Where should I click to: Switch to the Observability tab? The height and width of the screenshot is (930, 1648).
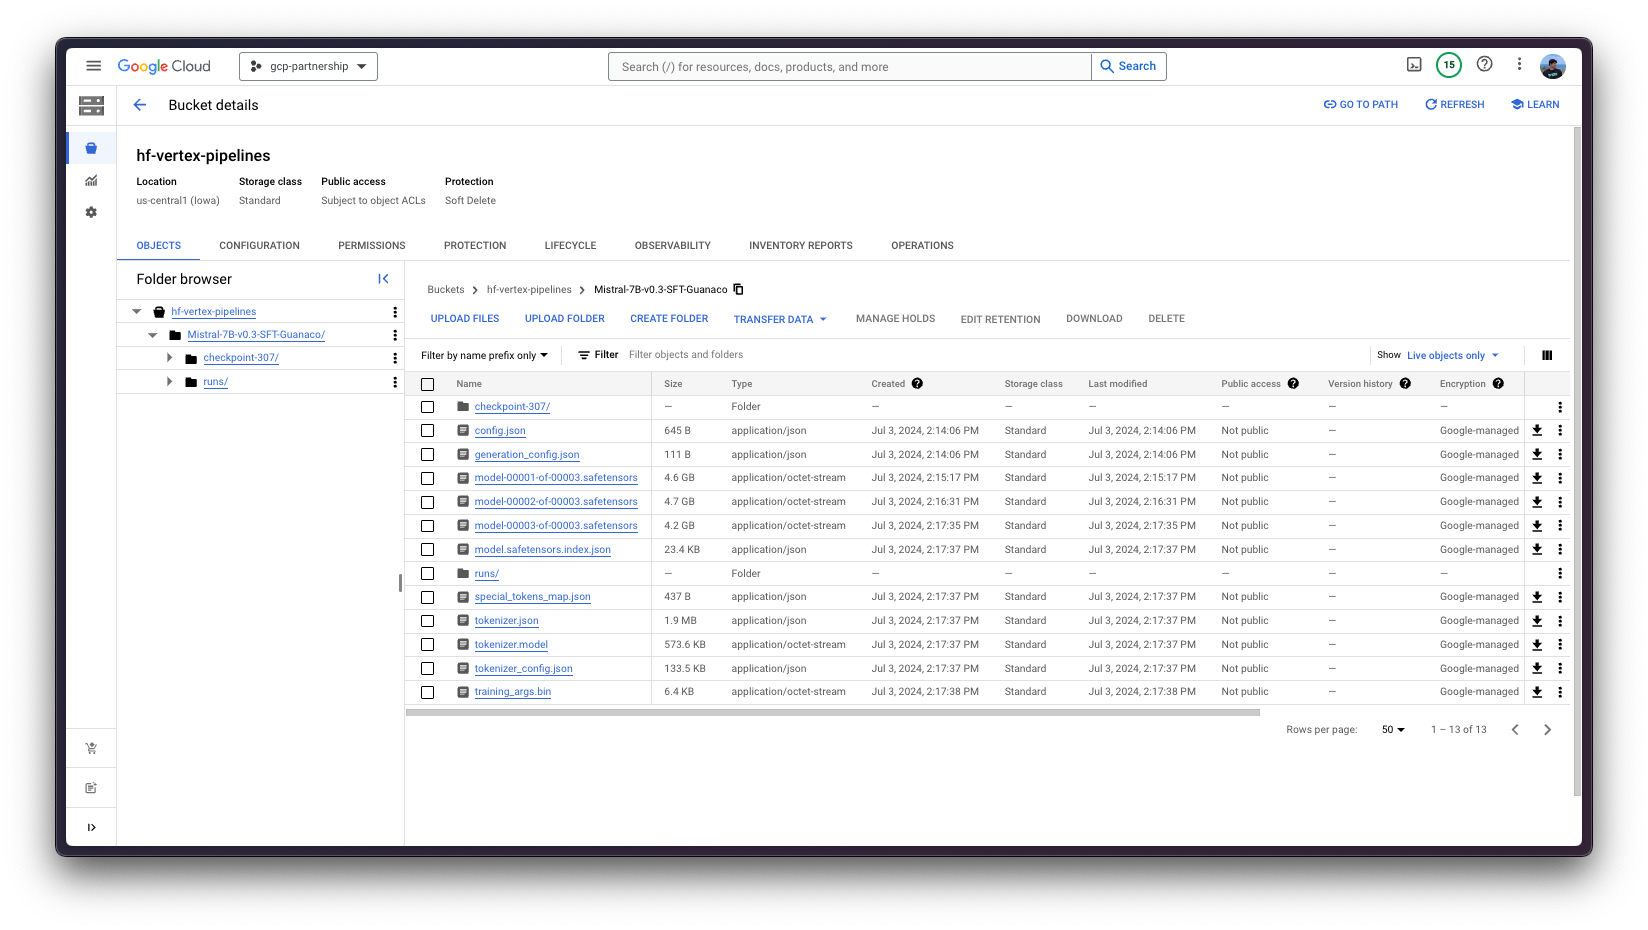(x=673, y=246)
